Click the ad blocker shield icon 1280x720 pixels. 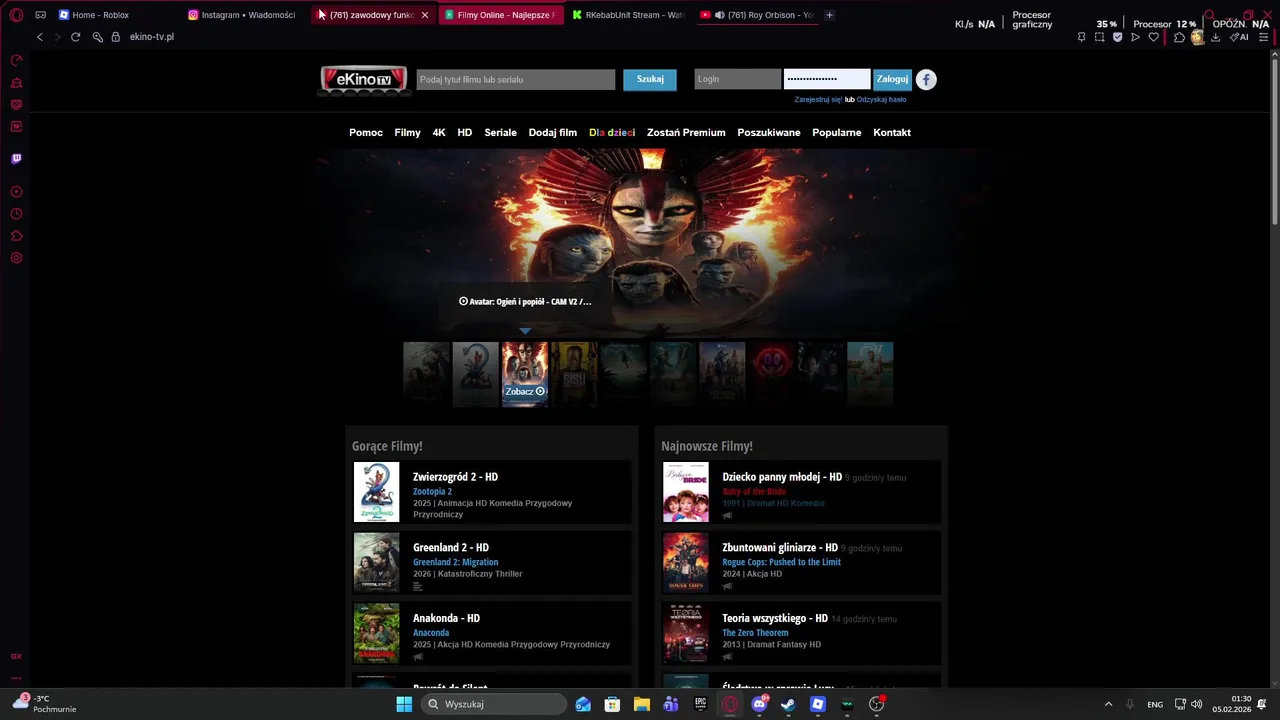1117,37
